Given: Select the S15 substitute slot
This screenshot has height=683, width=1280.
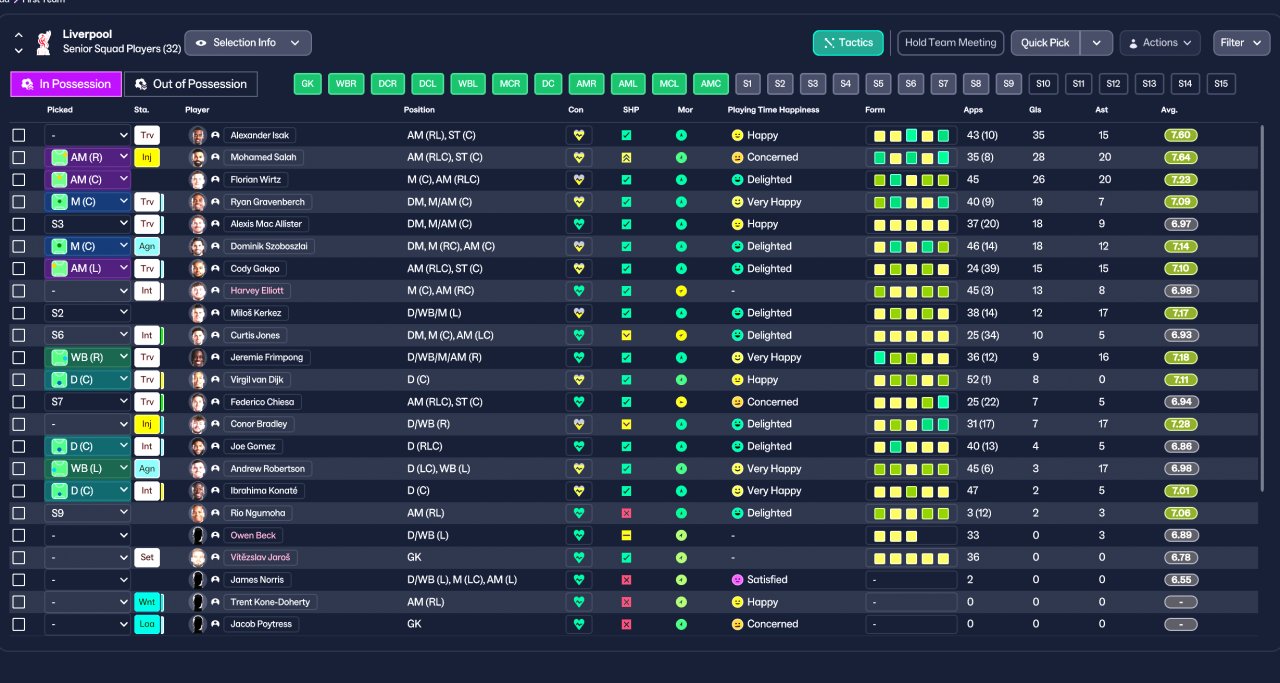Looking at the screenshot, I should pyautogui.click(x=1221, y=84).
